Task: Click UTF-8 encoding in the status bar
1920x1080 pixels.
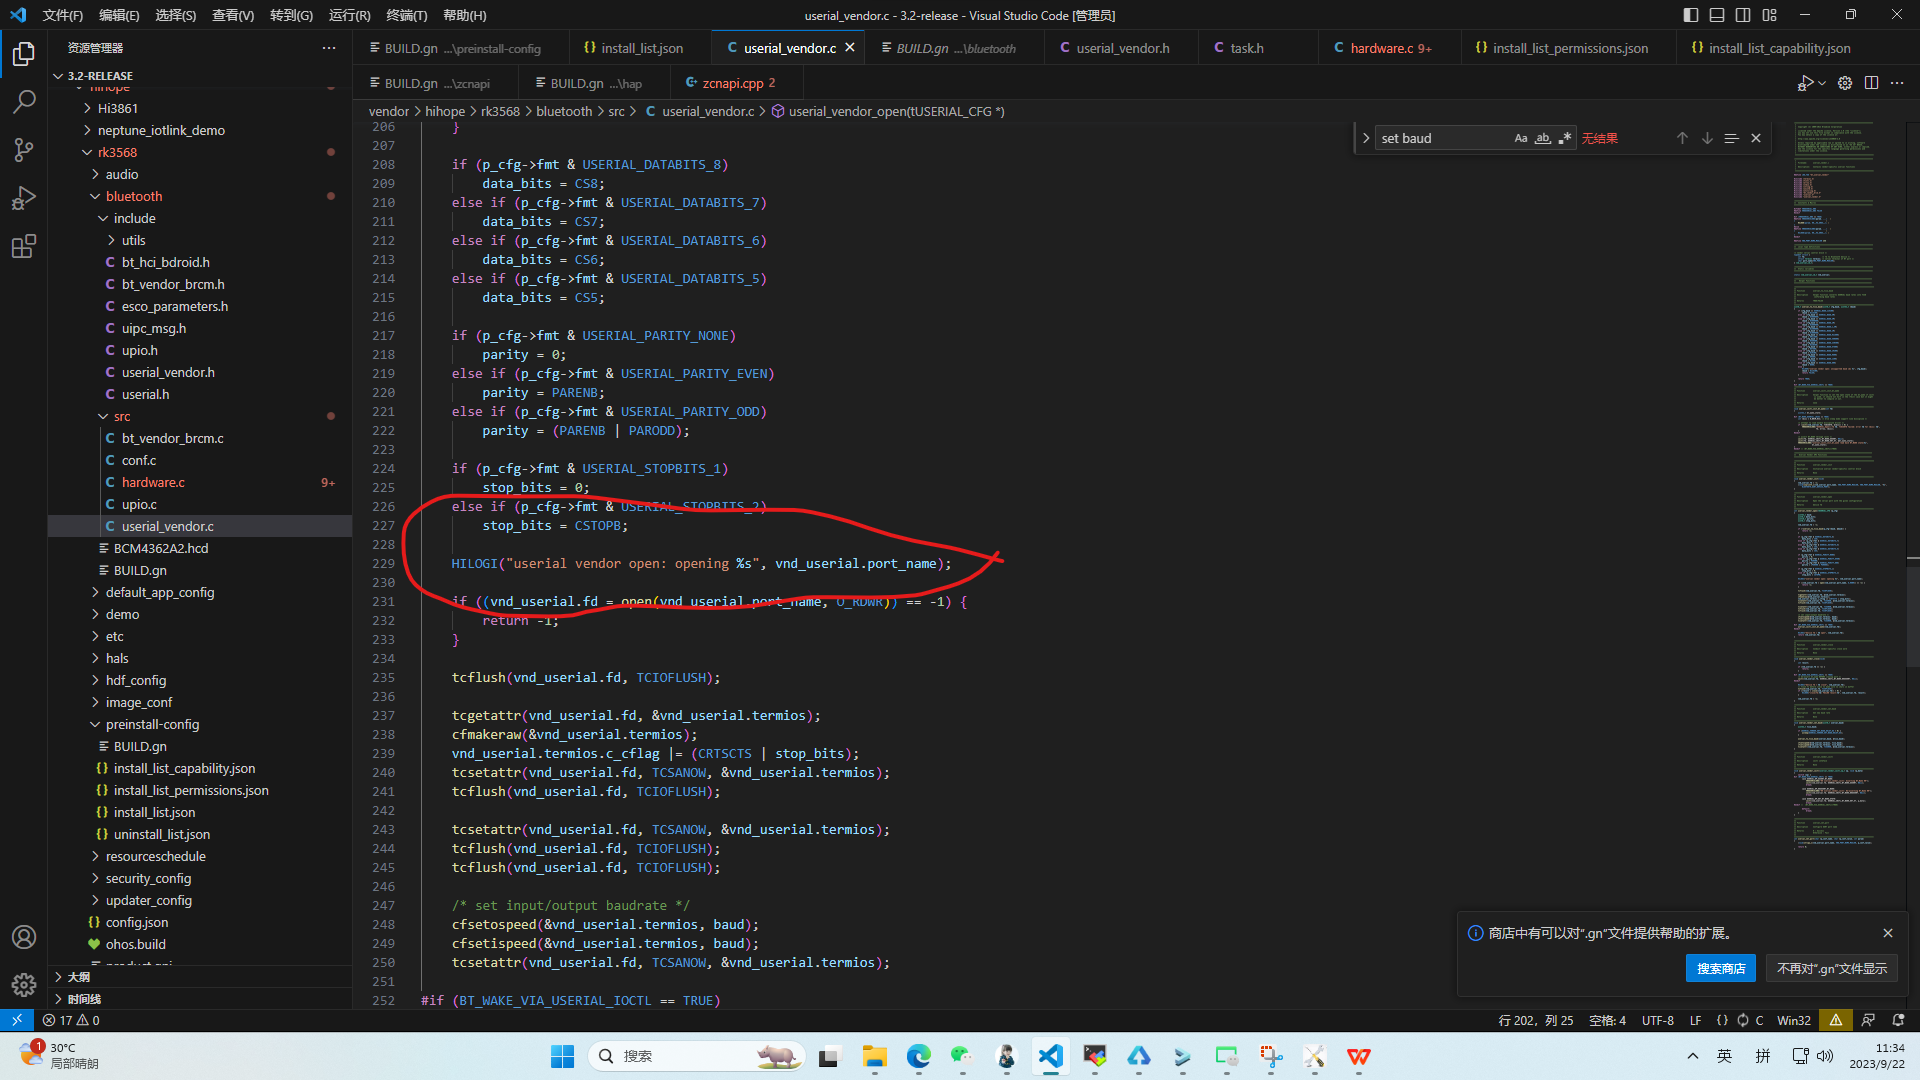Action: [x=1656, y=1020]
